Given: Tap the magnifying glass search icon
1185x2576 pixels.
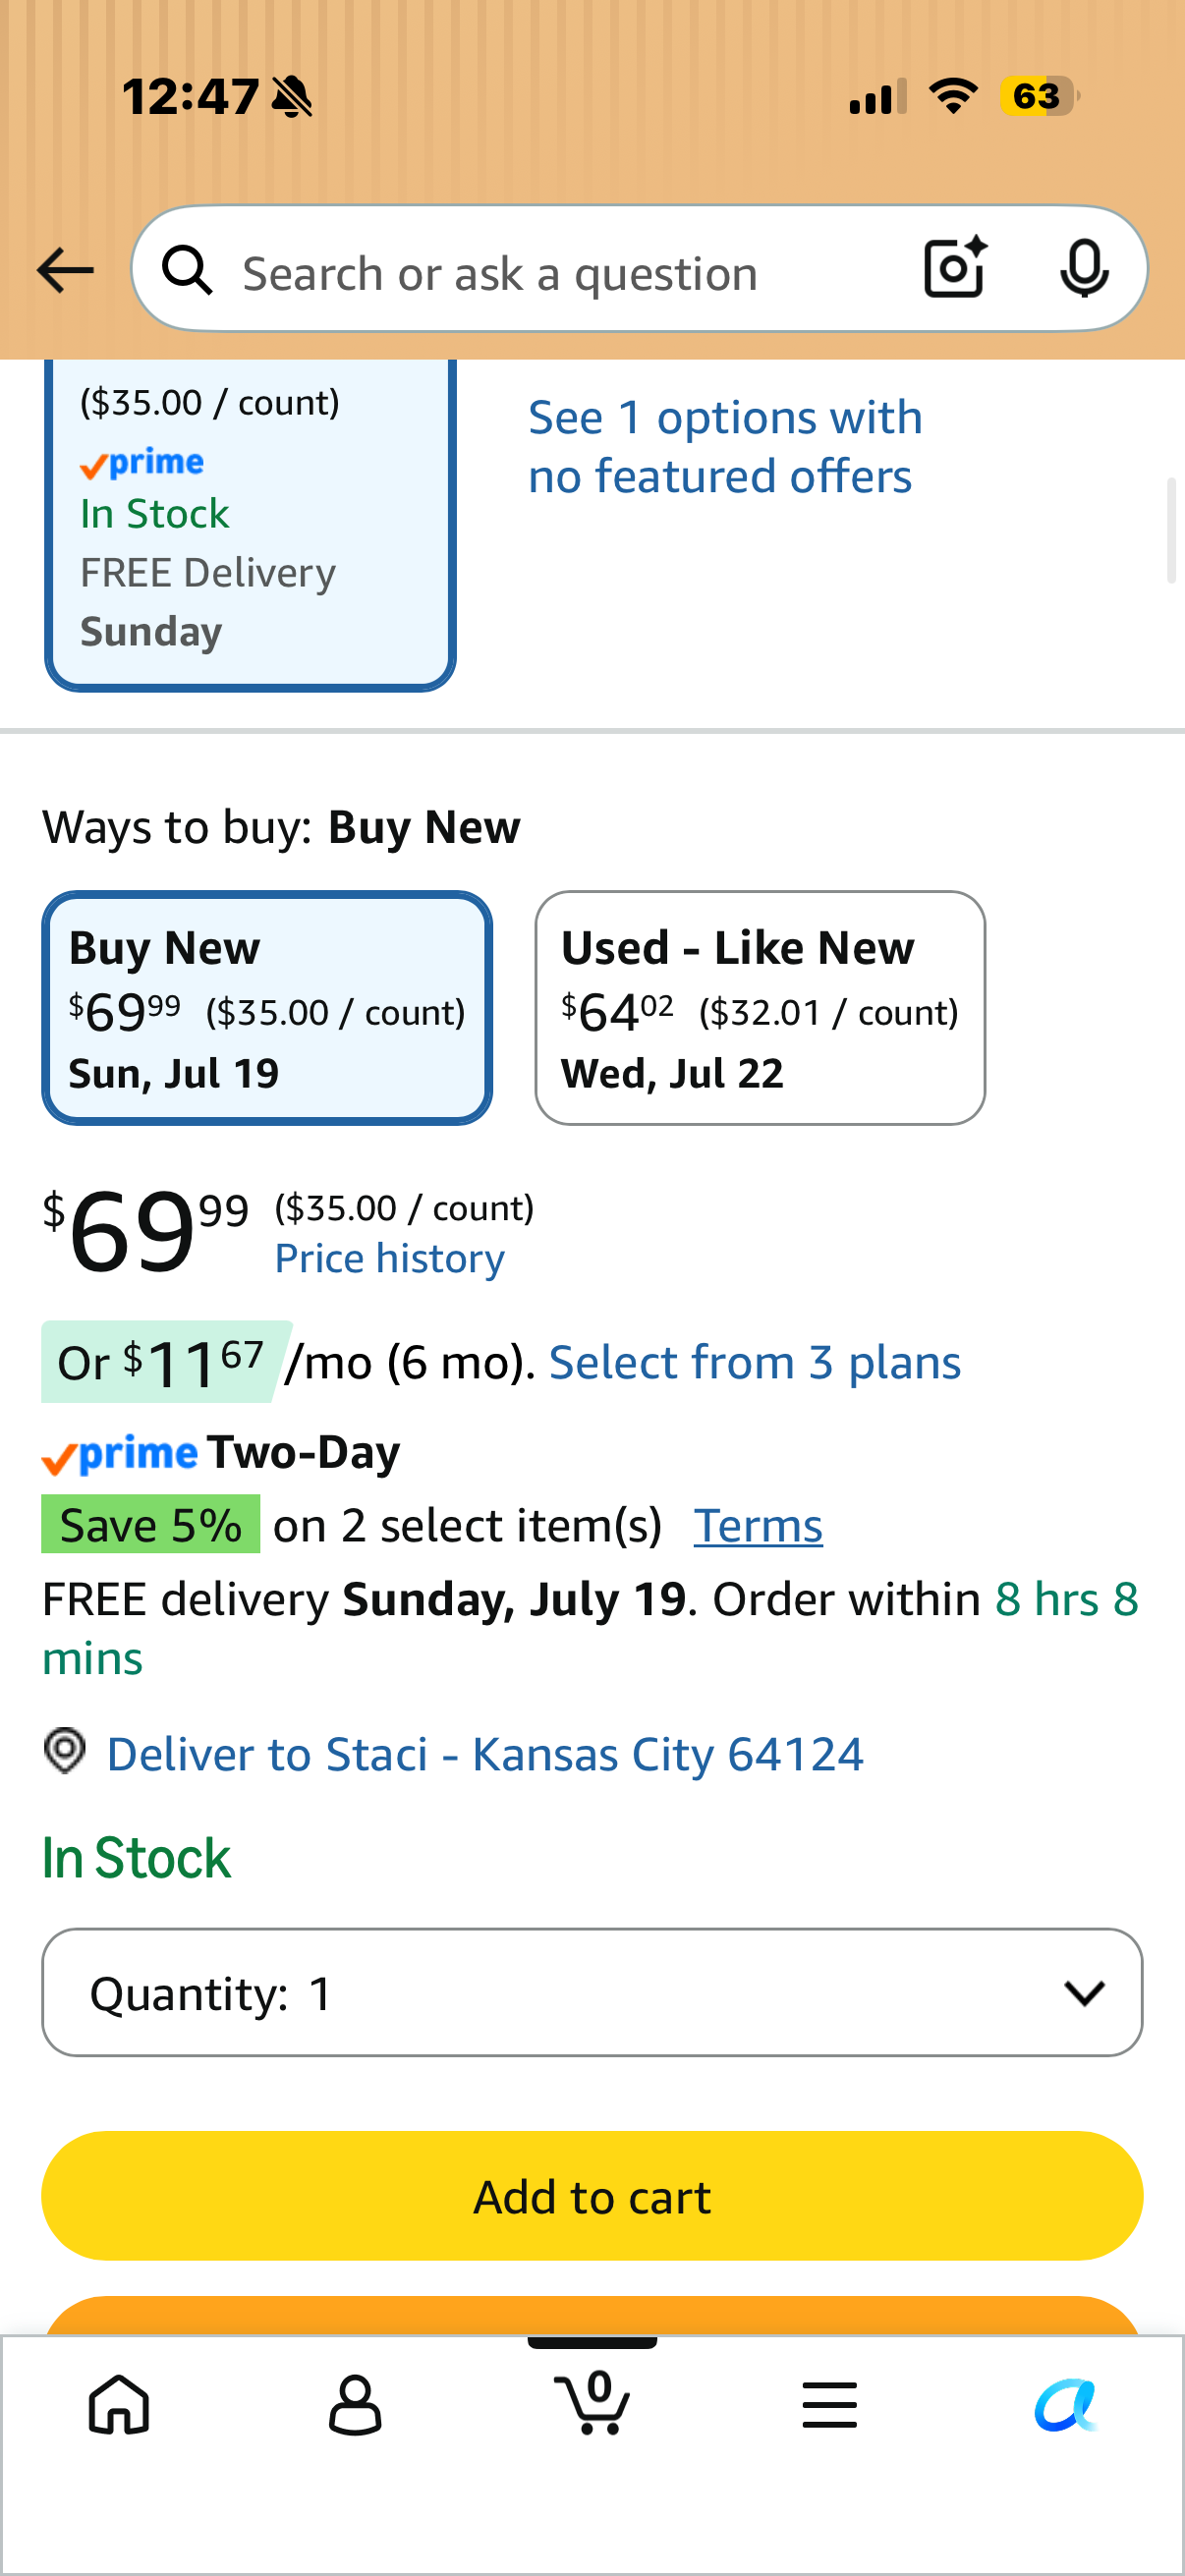Looking at the screenshot, I should point(188,270).
